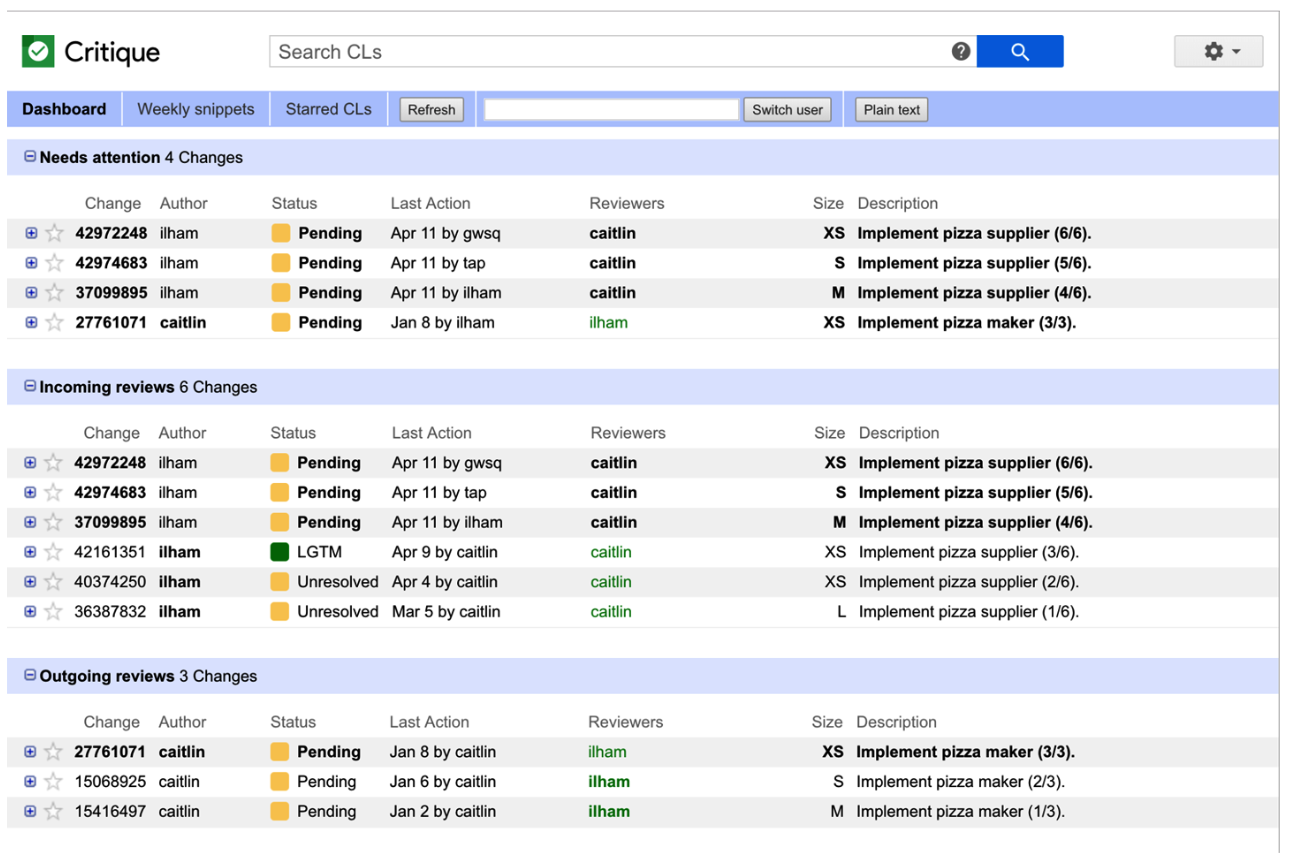Click "Apr 9 by caitlin" last action
The width and height of the screenshot is (1297, 868).
tap(445, 552)
